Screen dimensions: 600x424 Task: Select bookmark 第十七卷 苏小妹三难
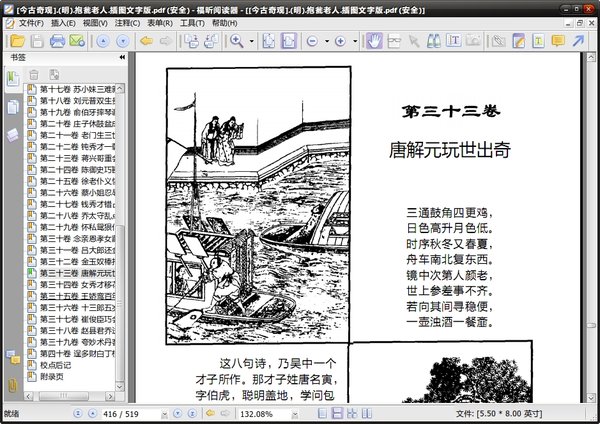77,89
